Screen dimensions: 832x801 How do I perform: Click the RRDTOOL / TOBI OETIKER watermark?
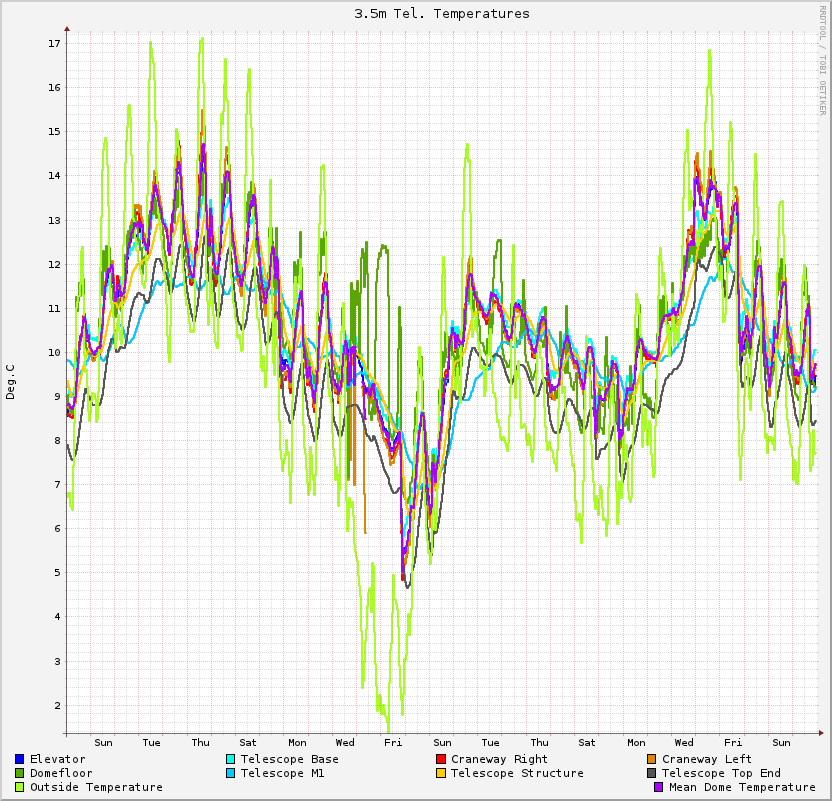[822, 60]
